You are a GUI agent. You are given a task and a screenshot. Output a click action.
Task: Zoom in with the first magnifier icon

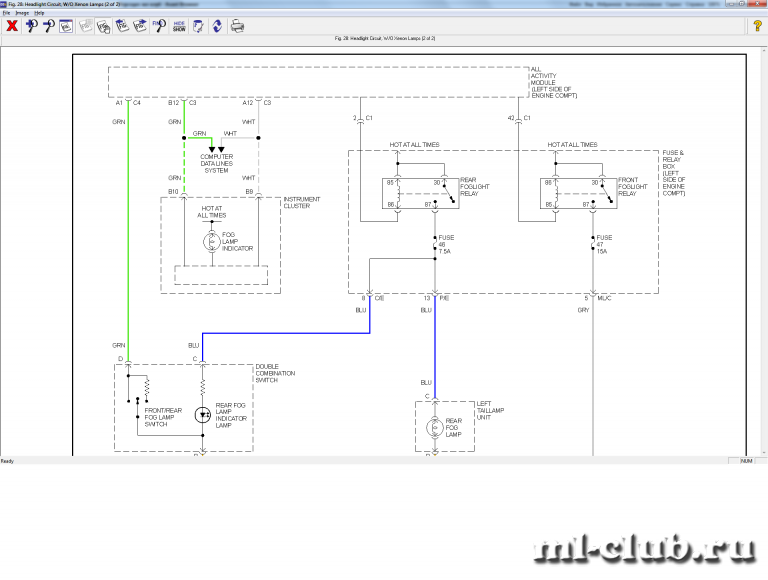[31, 26]
